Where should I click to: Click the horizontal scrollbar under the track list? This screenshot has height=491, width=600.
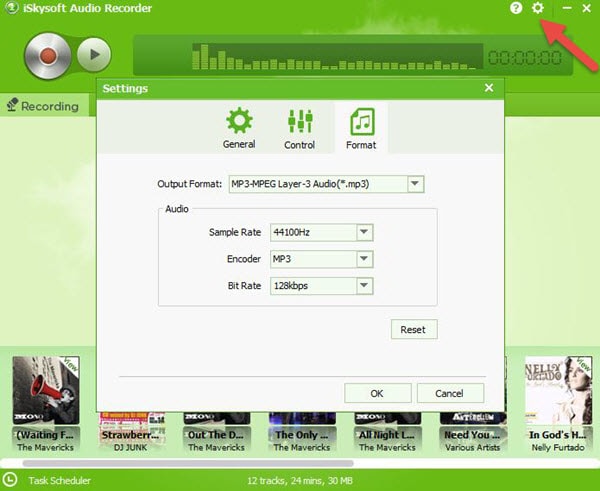[x=188, y=463]
